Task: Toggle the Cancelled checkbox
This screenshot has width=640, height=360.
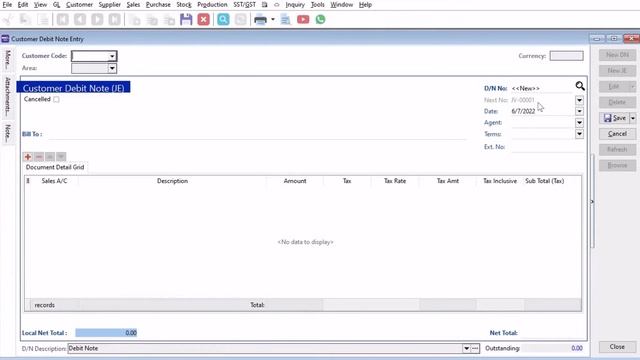Action: (56, 99)
